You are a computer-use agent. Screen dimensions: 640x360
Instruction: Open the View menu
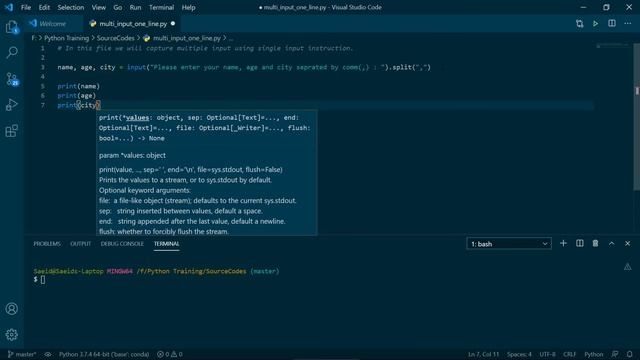pos(98,7)
